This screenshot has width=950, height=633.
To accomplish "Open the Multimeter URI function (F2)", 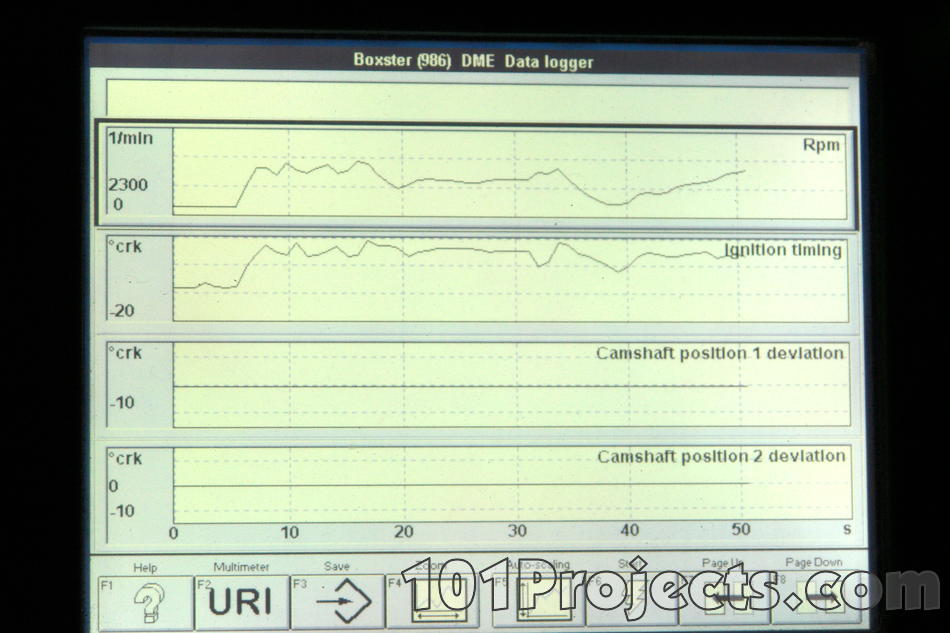I will 241,602.
